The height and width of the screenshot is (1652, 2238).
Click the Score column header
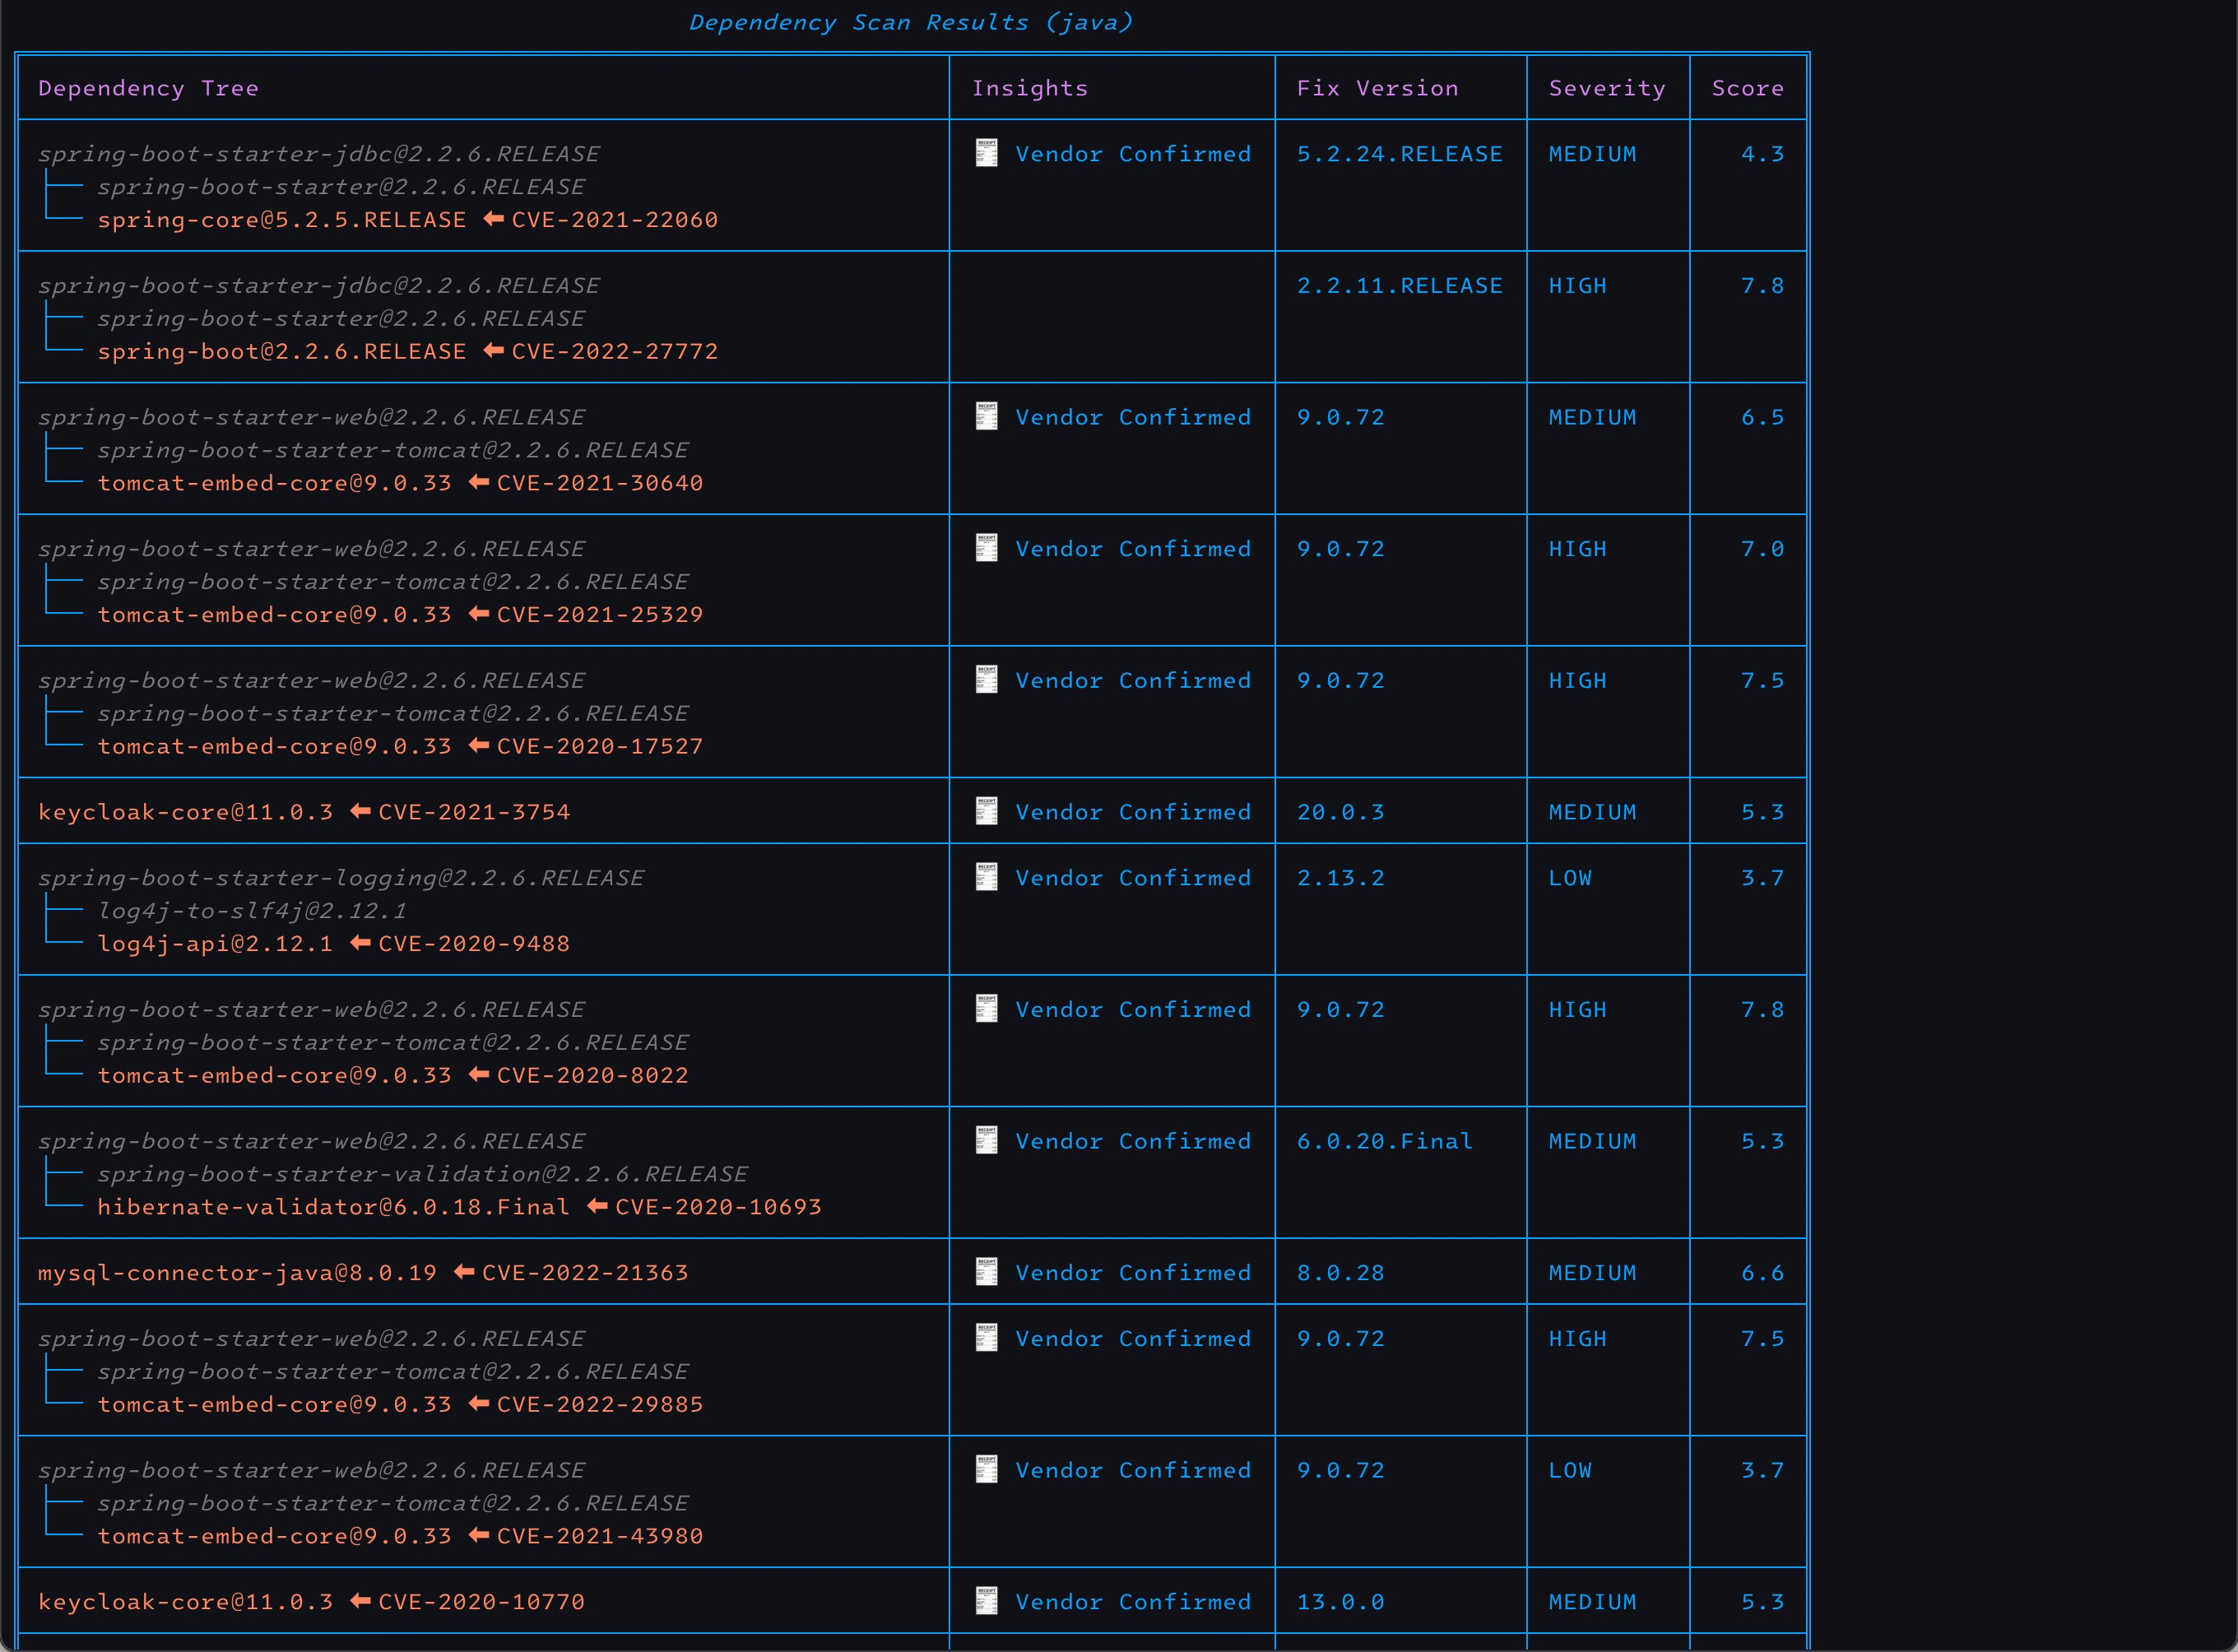[x=1746, y=88]
